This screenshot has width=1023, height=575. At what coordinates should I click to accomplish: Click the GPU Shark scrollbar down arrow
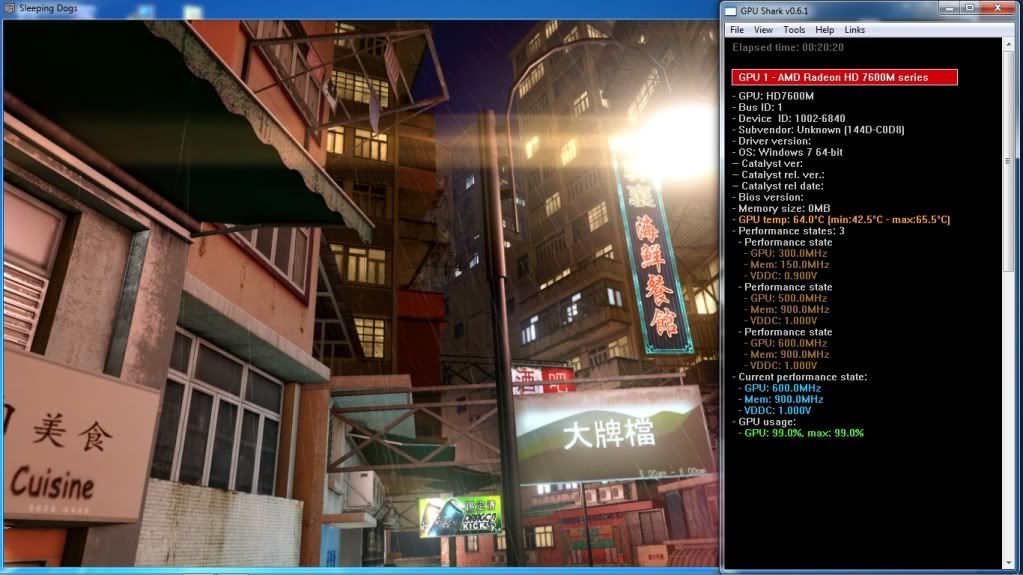(1009, 562)
